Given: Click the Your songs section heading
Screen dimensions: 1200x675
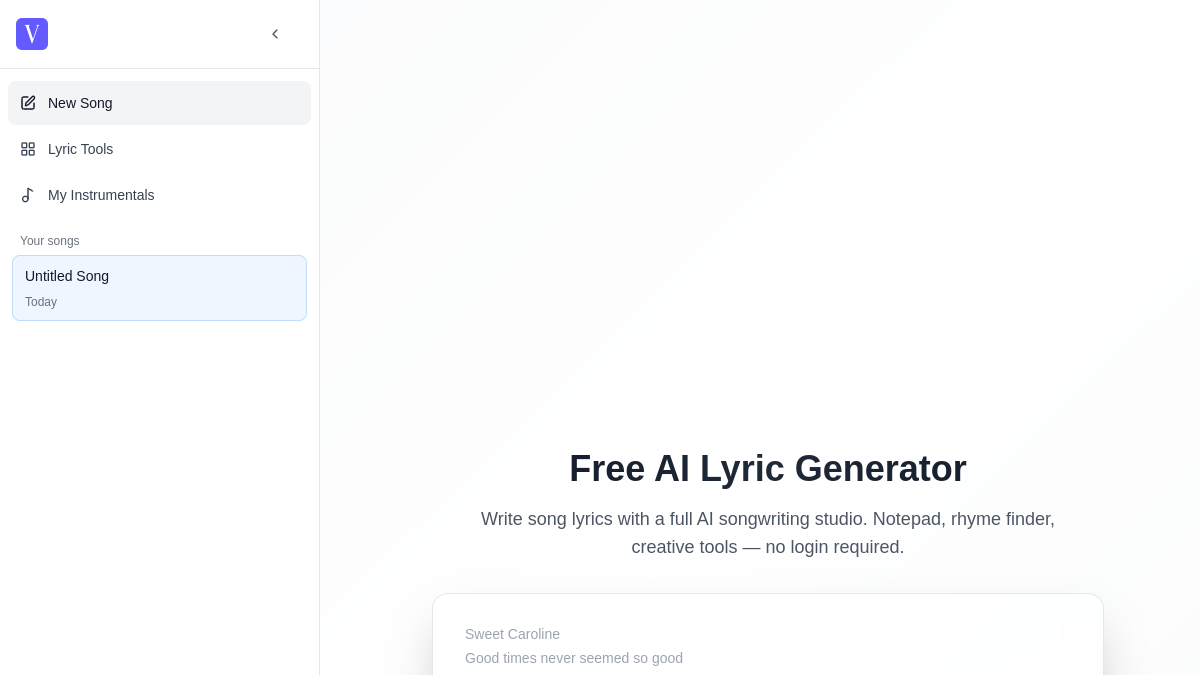Looking at the screenshot, I should click(50, 241).
